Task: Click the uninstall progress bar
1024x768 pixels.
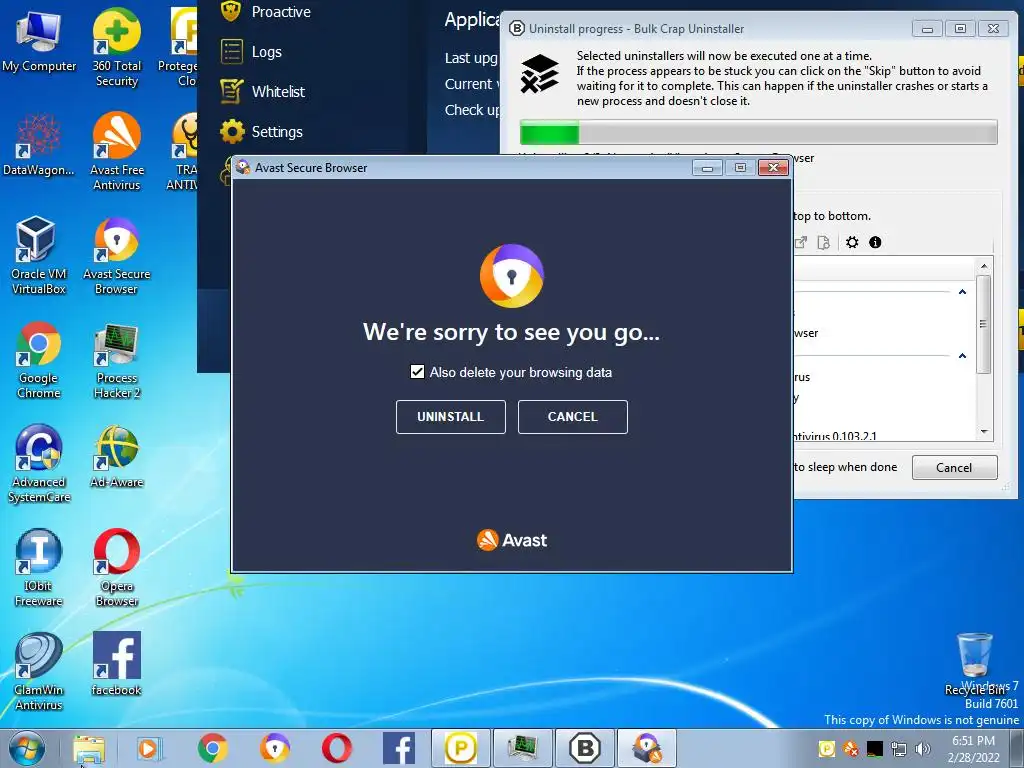Action: [x=758, y=133]
